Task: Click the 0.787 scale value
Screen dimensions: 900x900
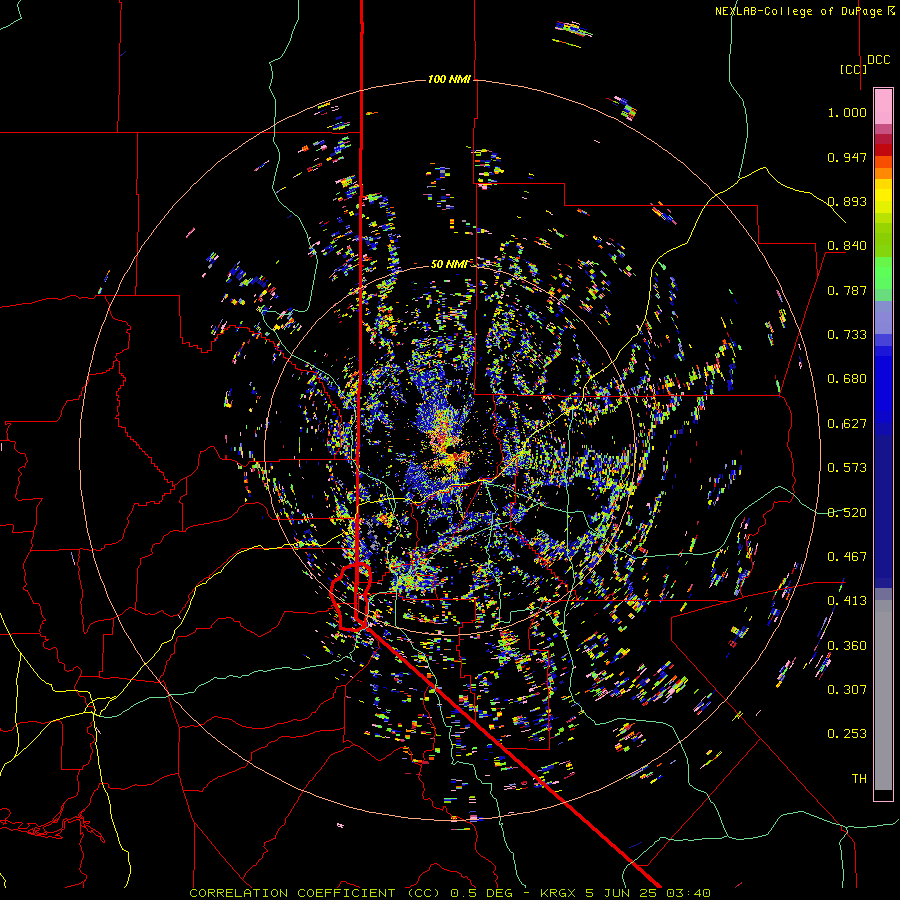Action: 847,290
